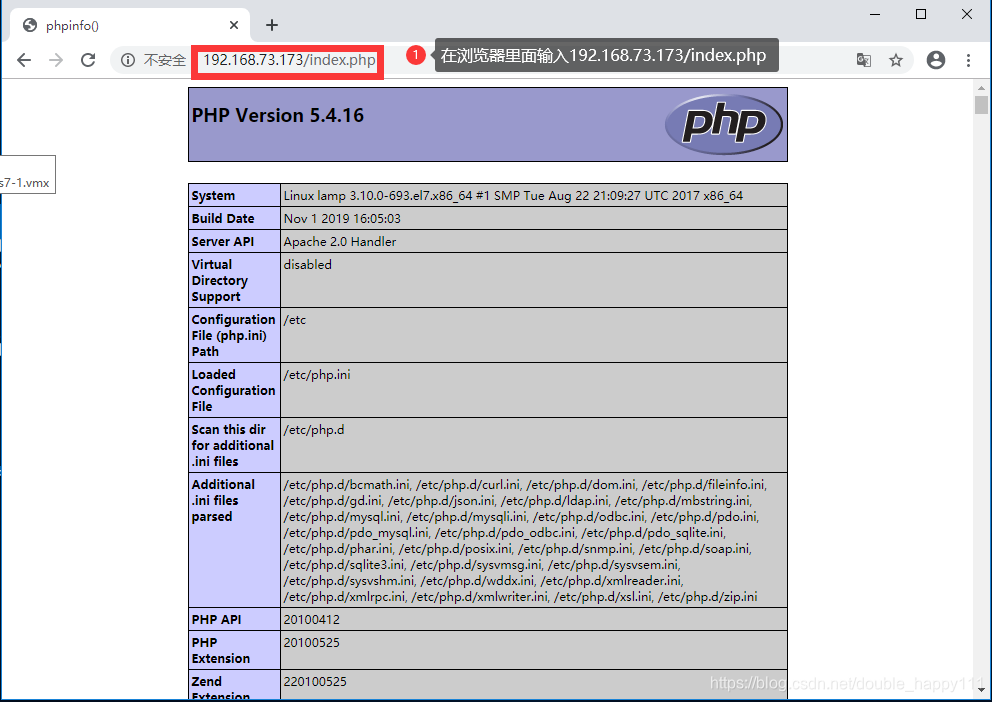This screenshot has height=702, width=992.
Task: Click '220100525' Zend value
Action: coord(315,682)
